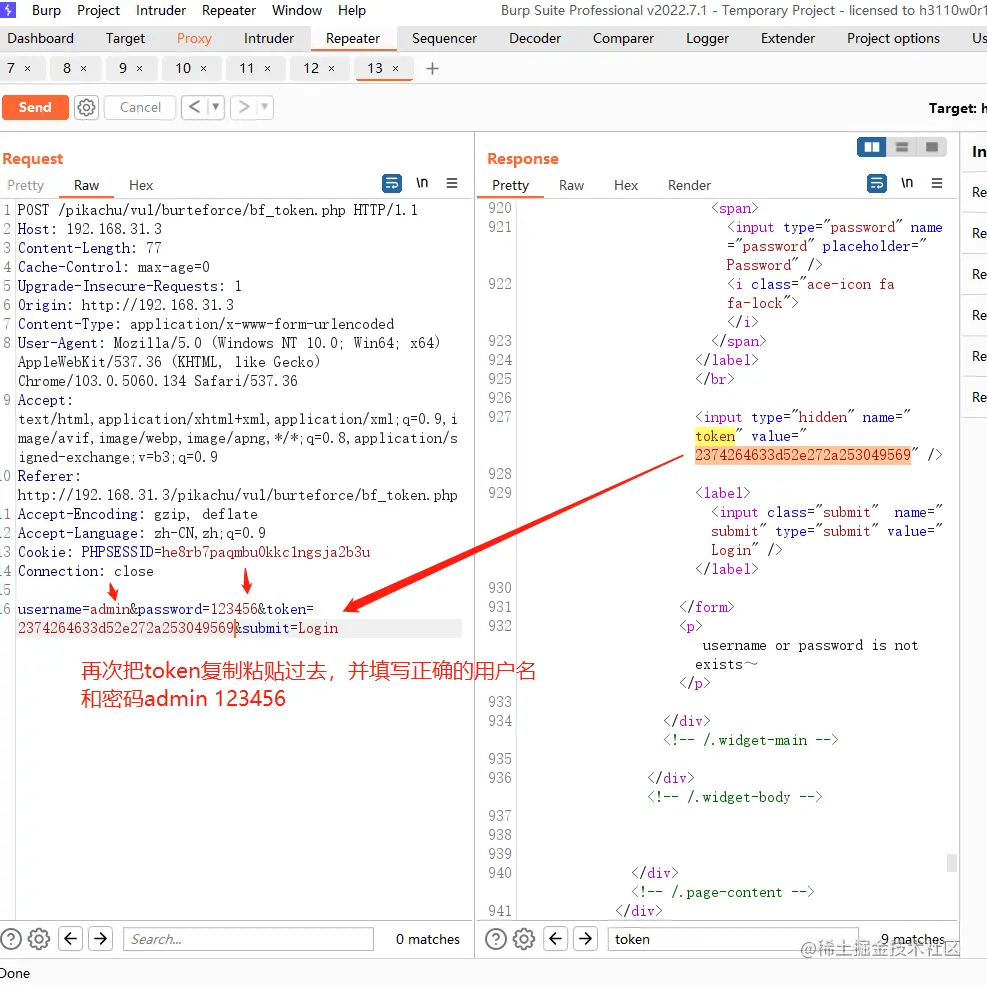Open the Logger tab
The width and height of the screenshot is (987, 985).
click(708, 38)
